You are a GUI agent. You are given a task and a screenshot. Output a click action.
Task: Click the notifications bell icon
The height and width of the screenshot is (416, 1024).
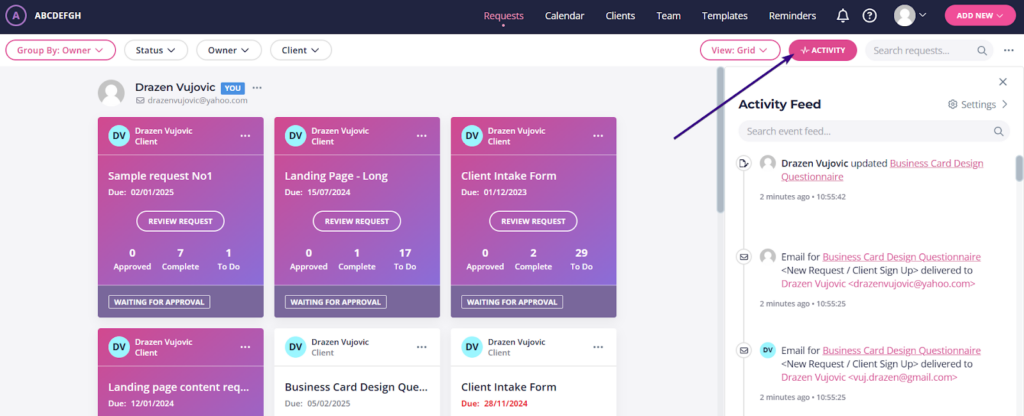(843, 16)
